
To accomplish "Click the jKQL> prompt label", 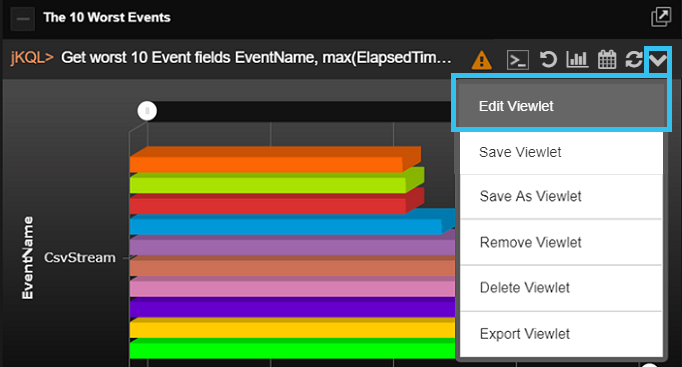I will (x=32, y=58).
